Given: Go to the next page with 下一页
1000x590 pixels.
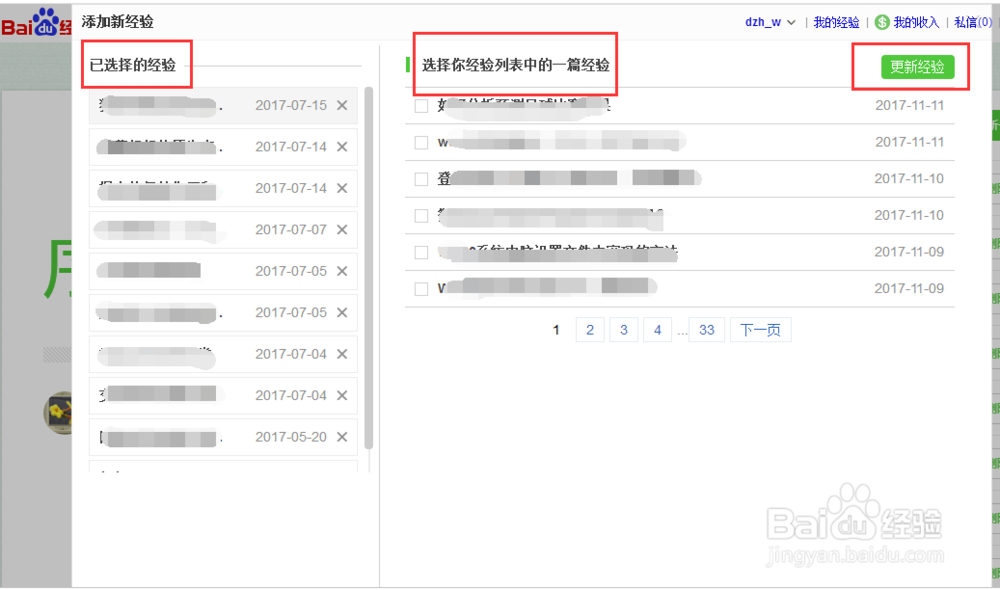Looking at the screenshot, I should click(762, 329).
